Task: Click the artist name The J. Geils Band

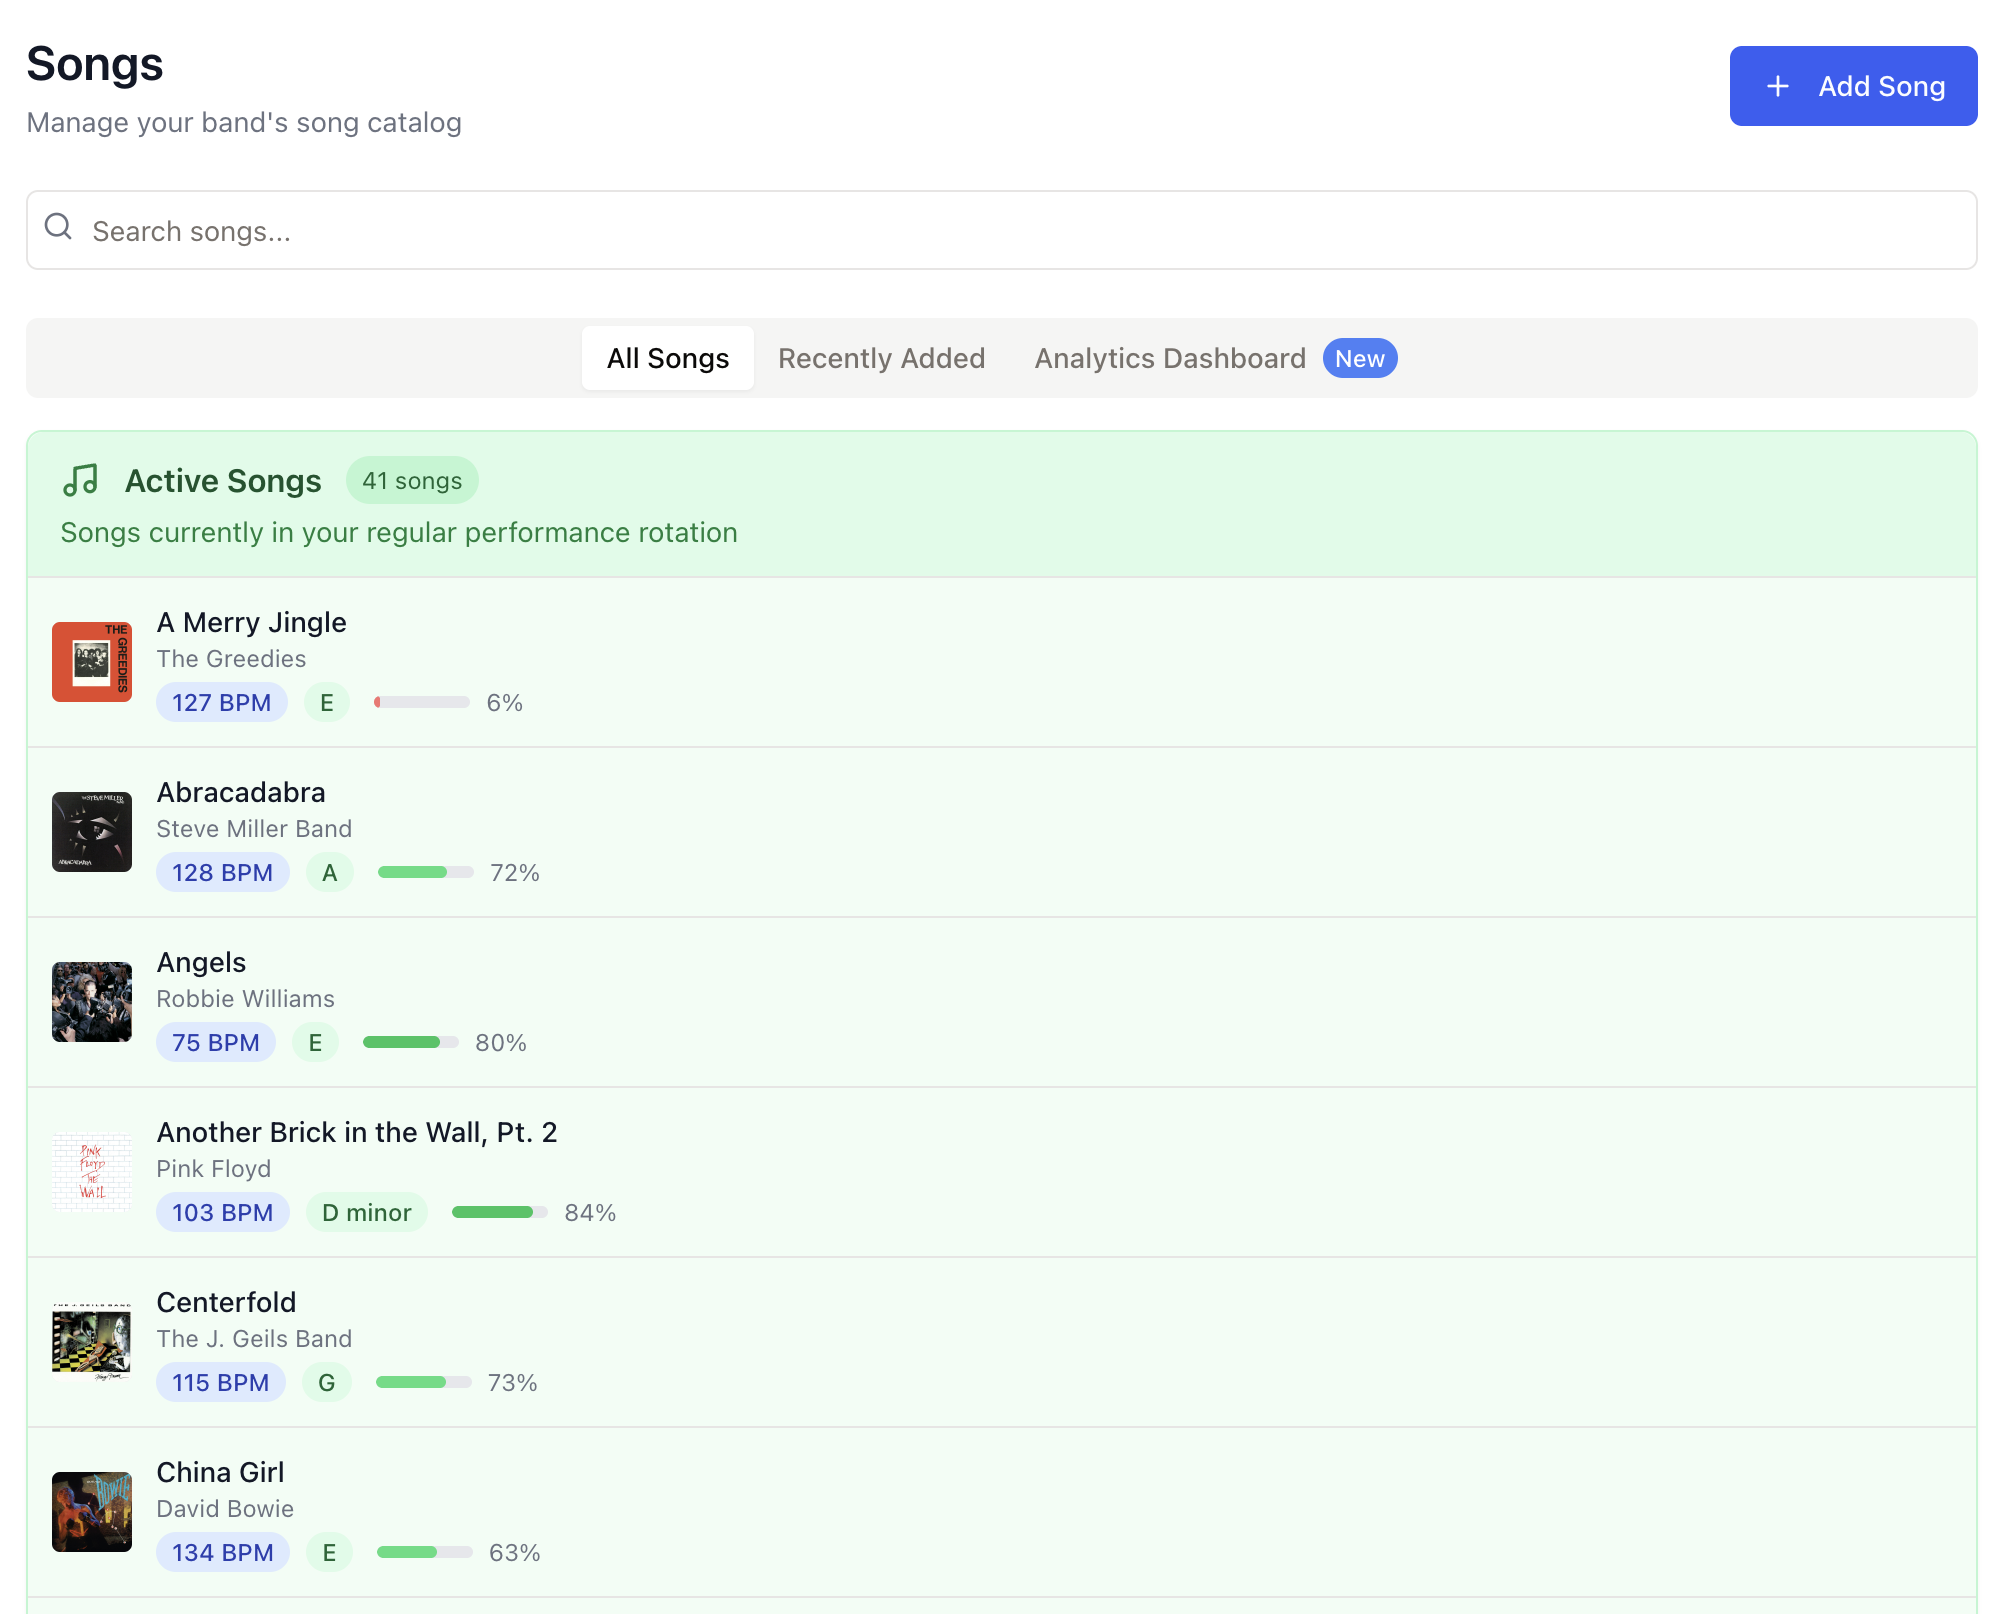Action: (x=254, y=1339)
